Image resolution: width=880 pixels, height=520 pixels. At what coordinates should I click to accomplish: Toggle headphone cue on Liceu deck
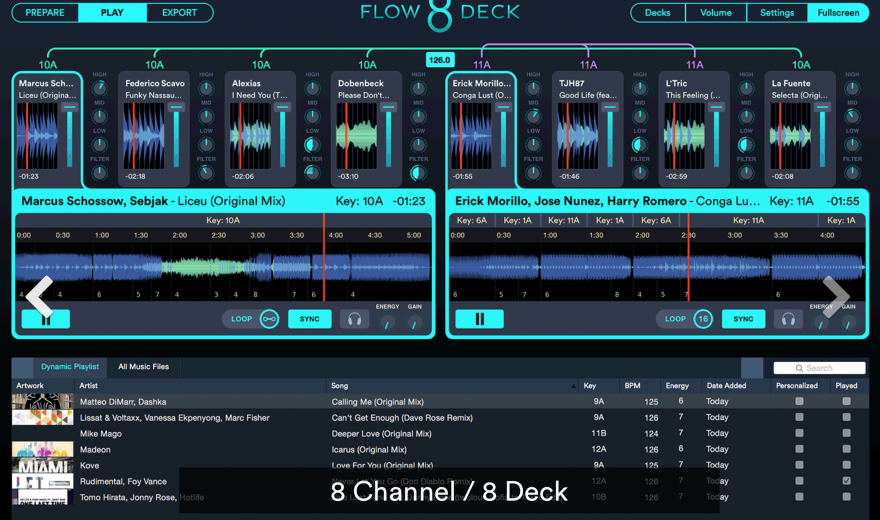click(354, 319)
